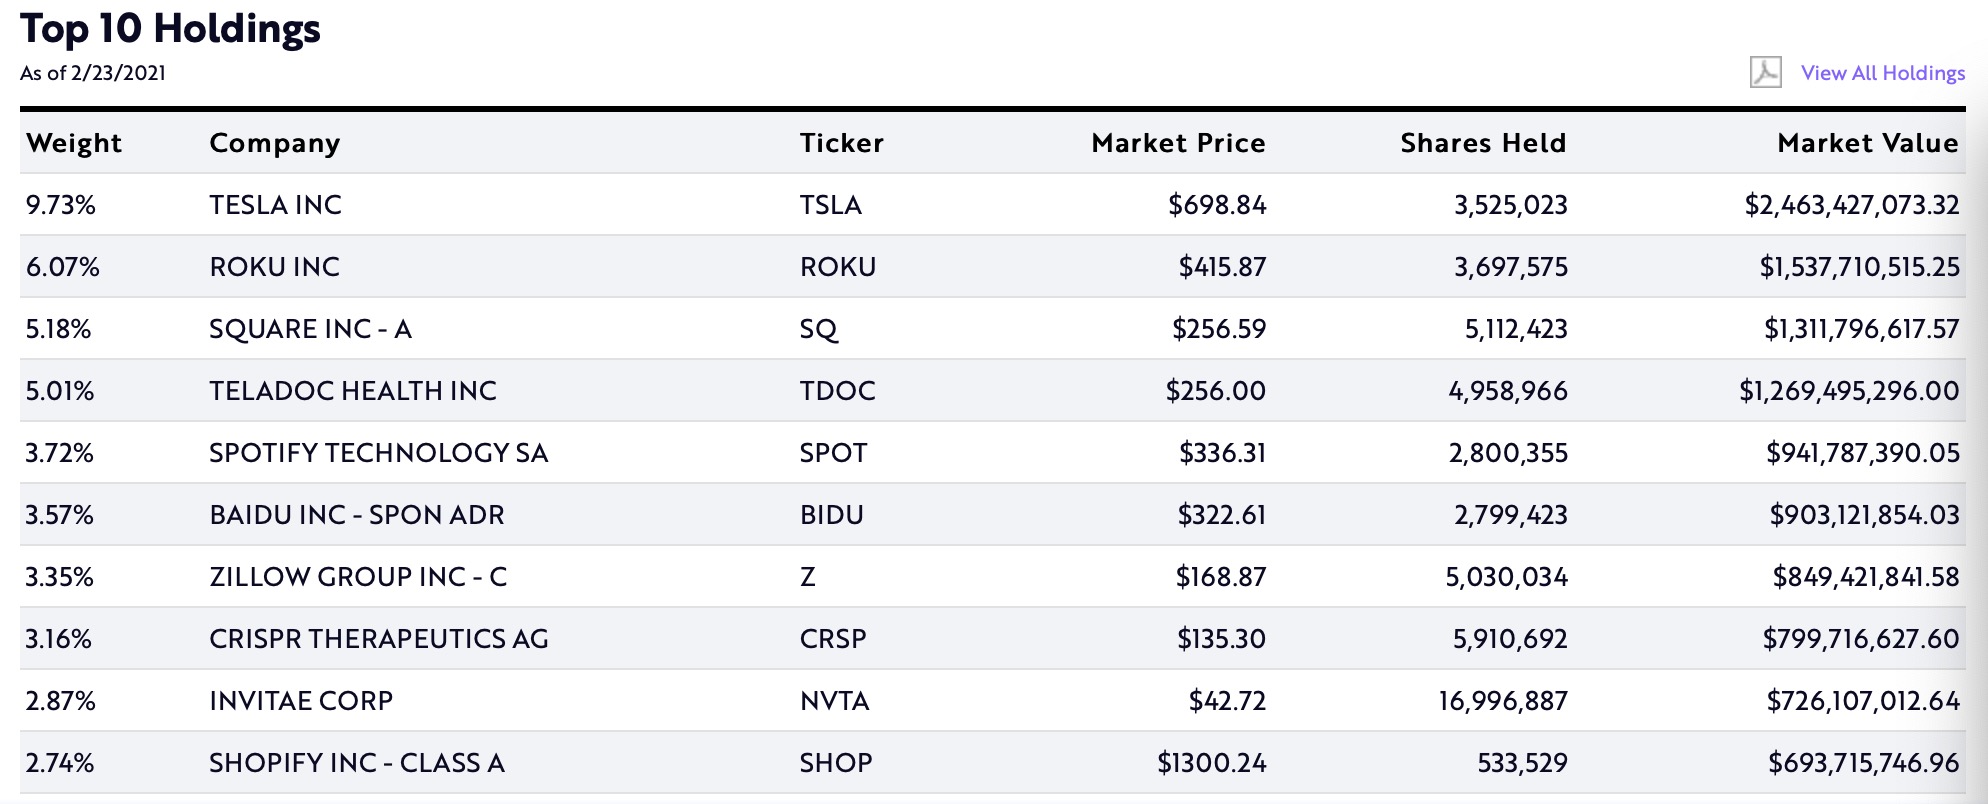Select SQUARE INC - A company name

pos(310,329)
